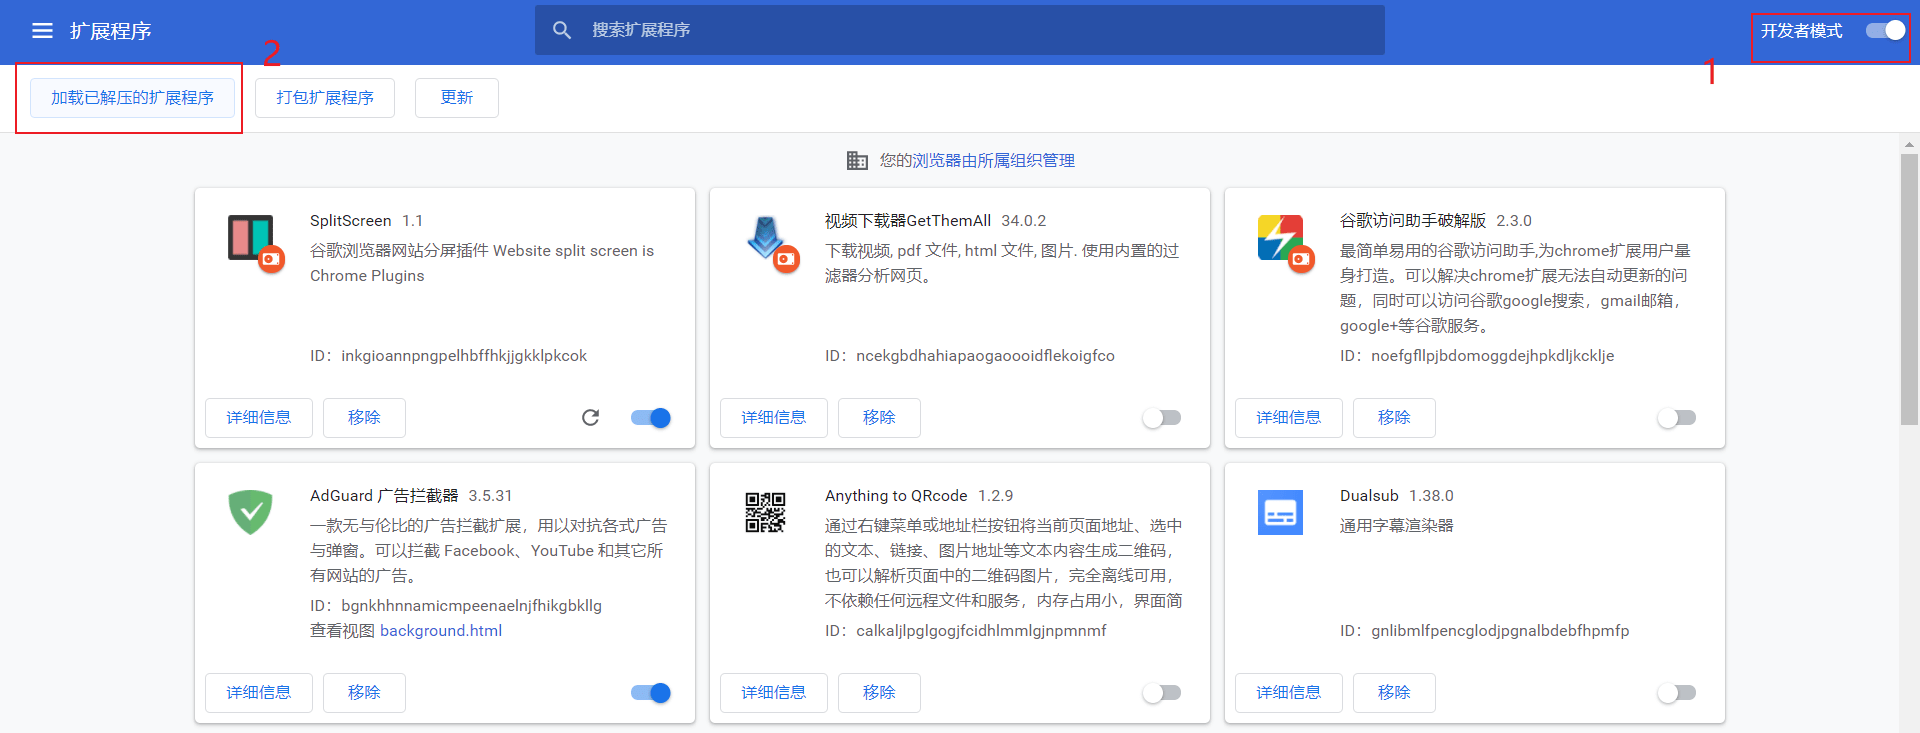Click the Dualsub extension icon
This screenshot has height=733, width=1920.
[x=1280, y=512]
